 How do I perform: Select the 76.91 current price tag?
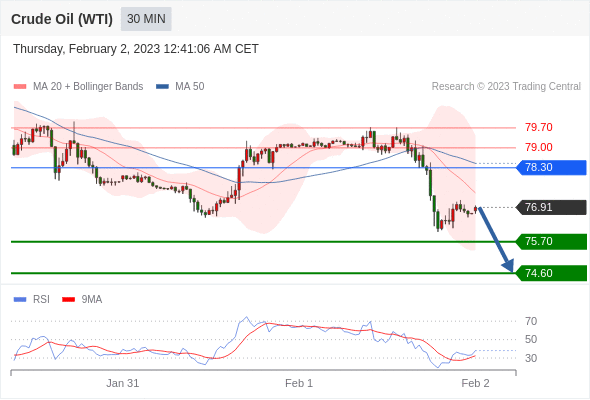pyautogui.click(x=550, y=207)
